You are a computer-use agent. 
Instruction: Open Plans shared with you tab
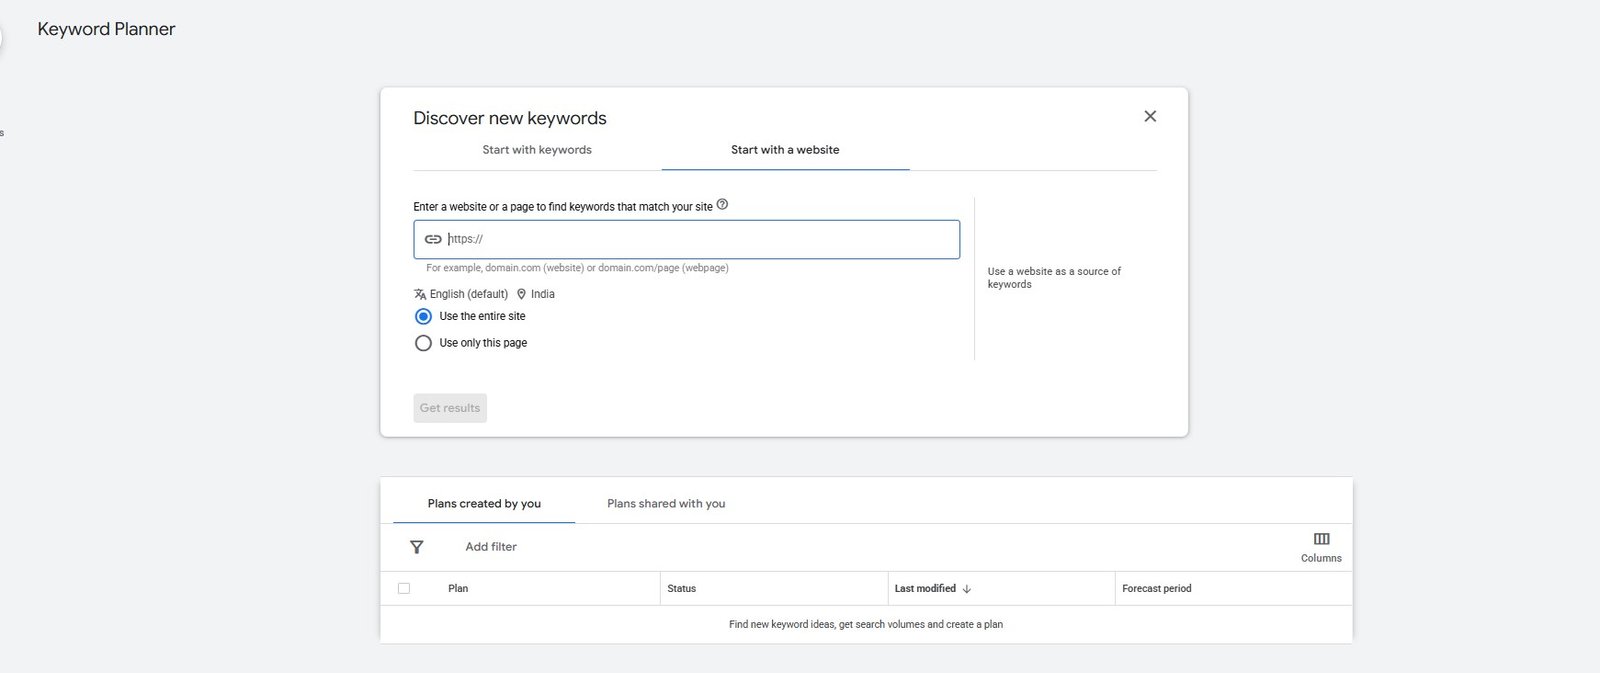[666, 503]
